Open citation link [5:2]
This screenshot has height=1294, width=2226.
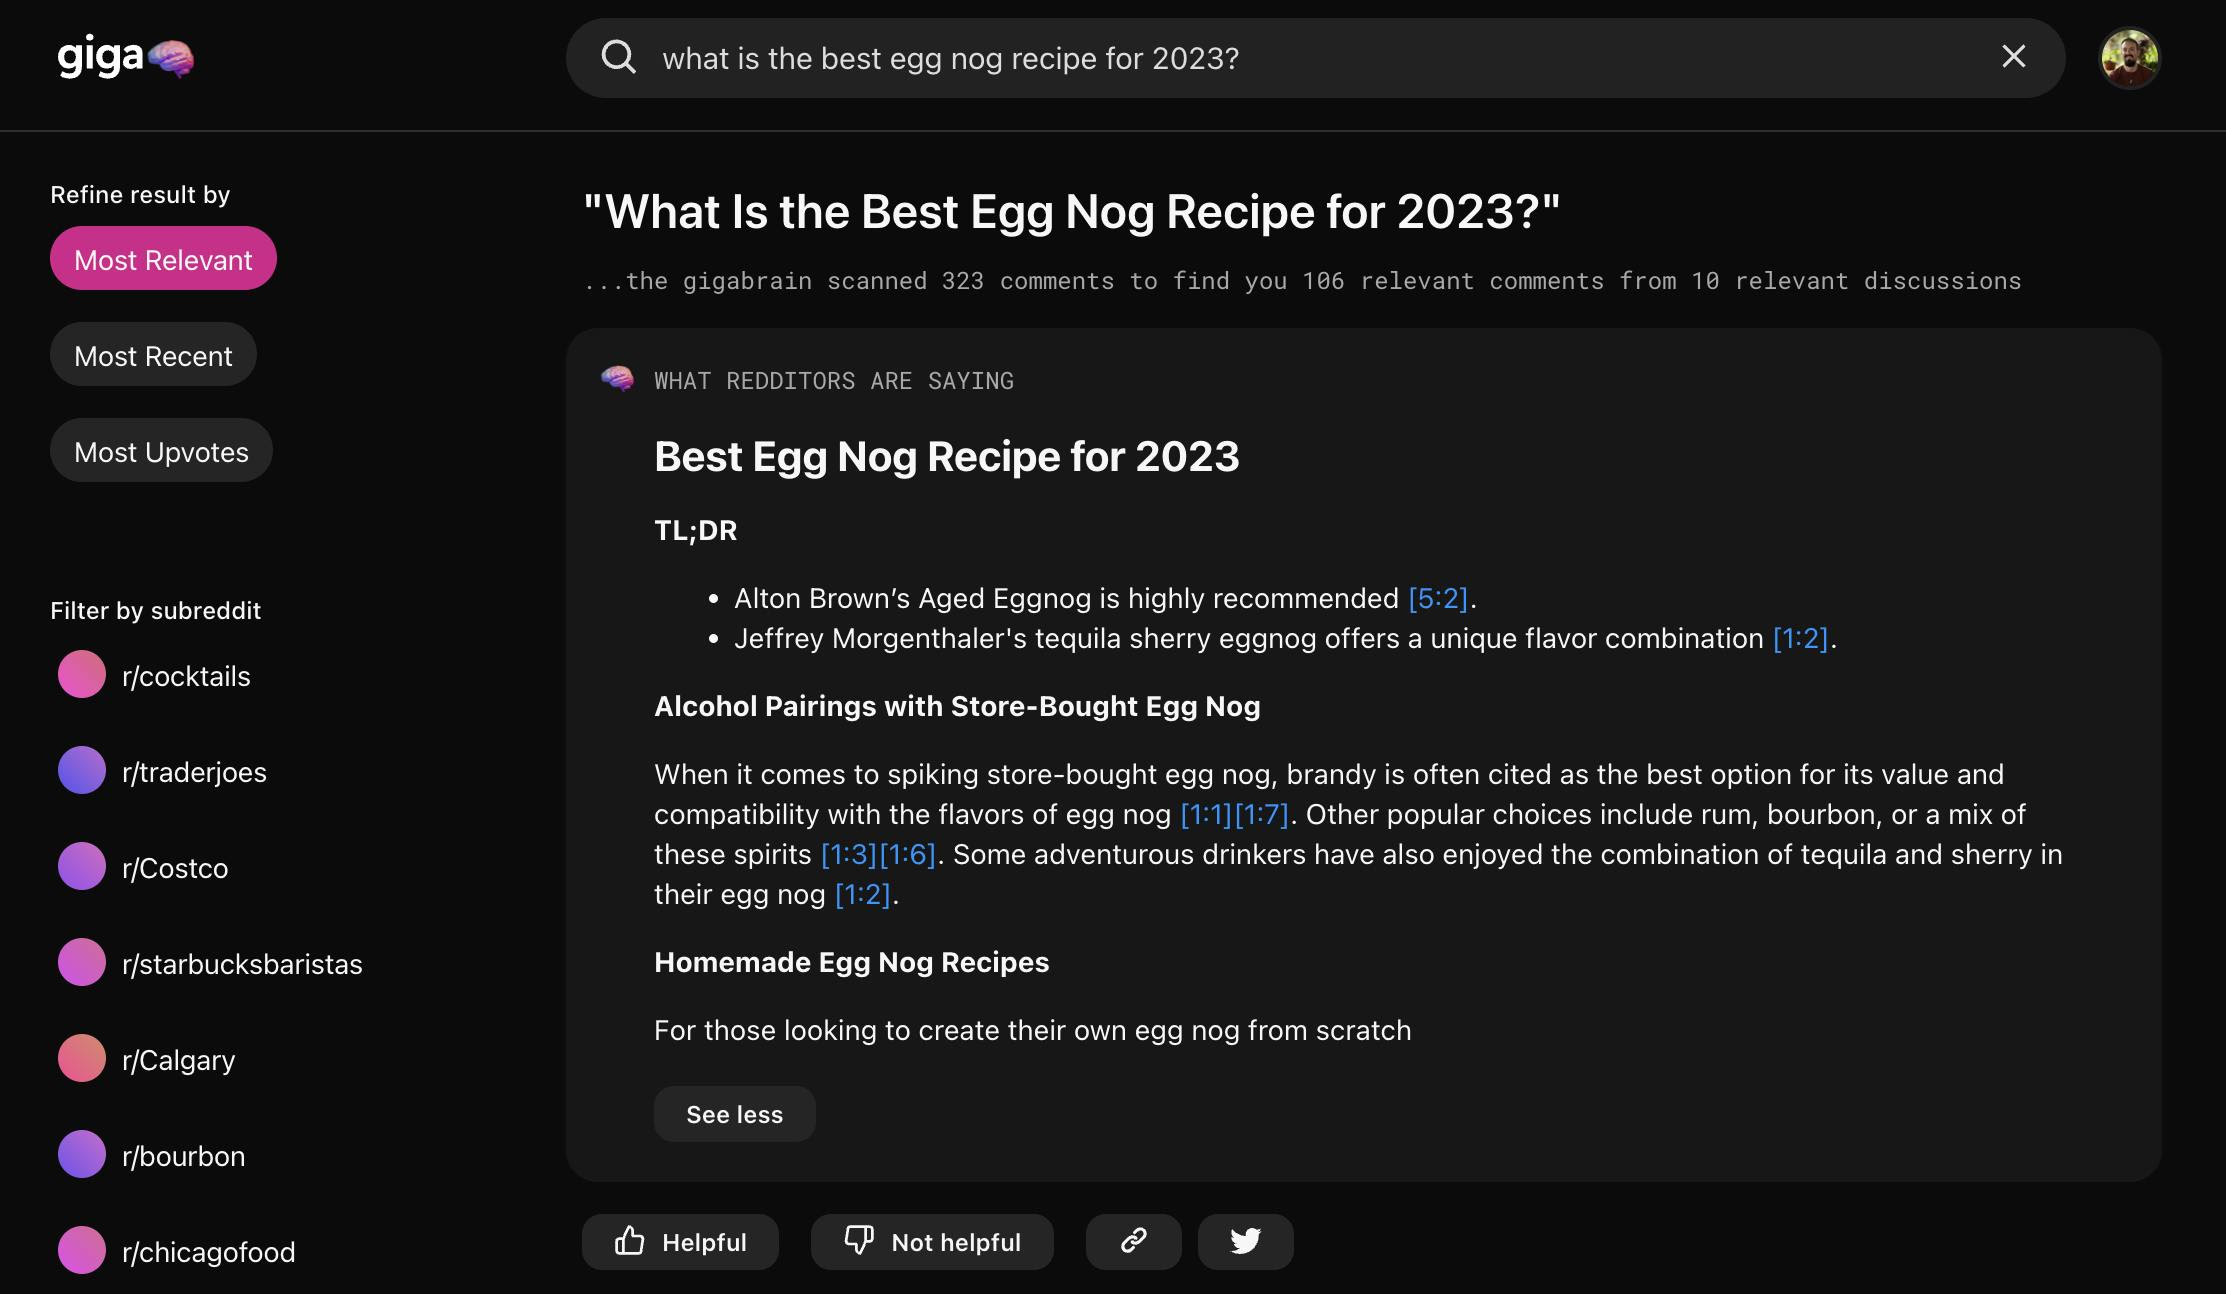(1437, 598)
